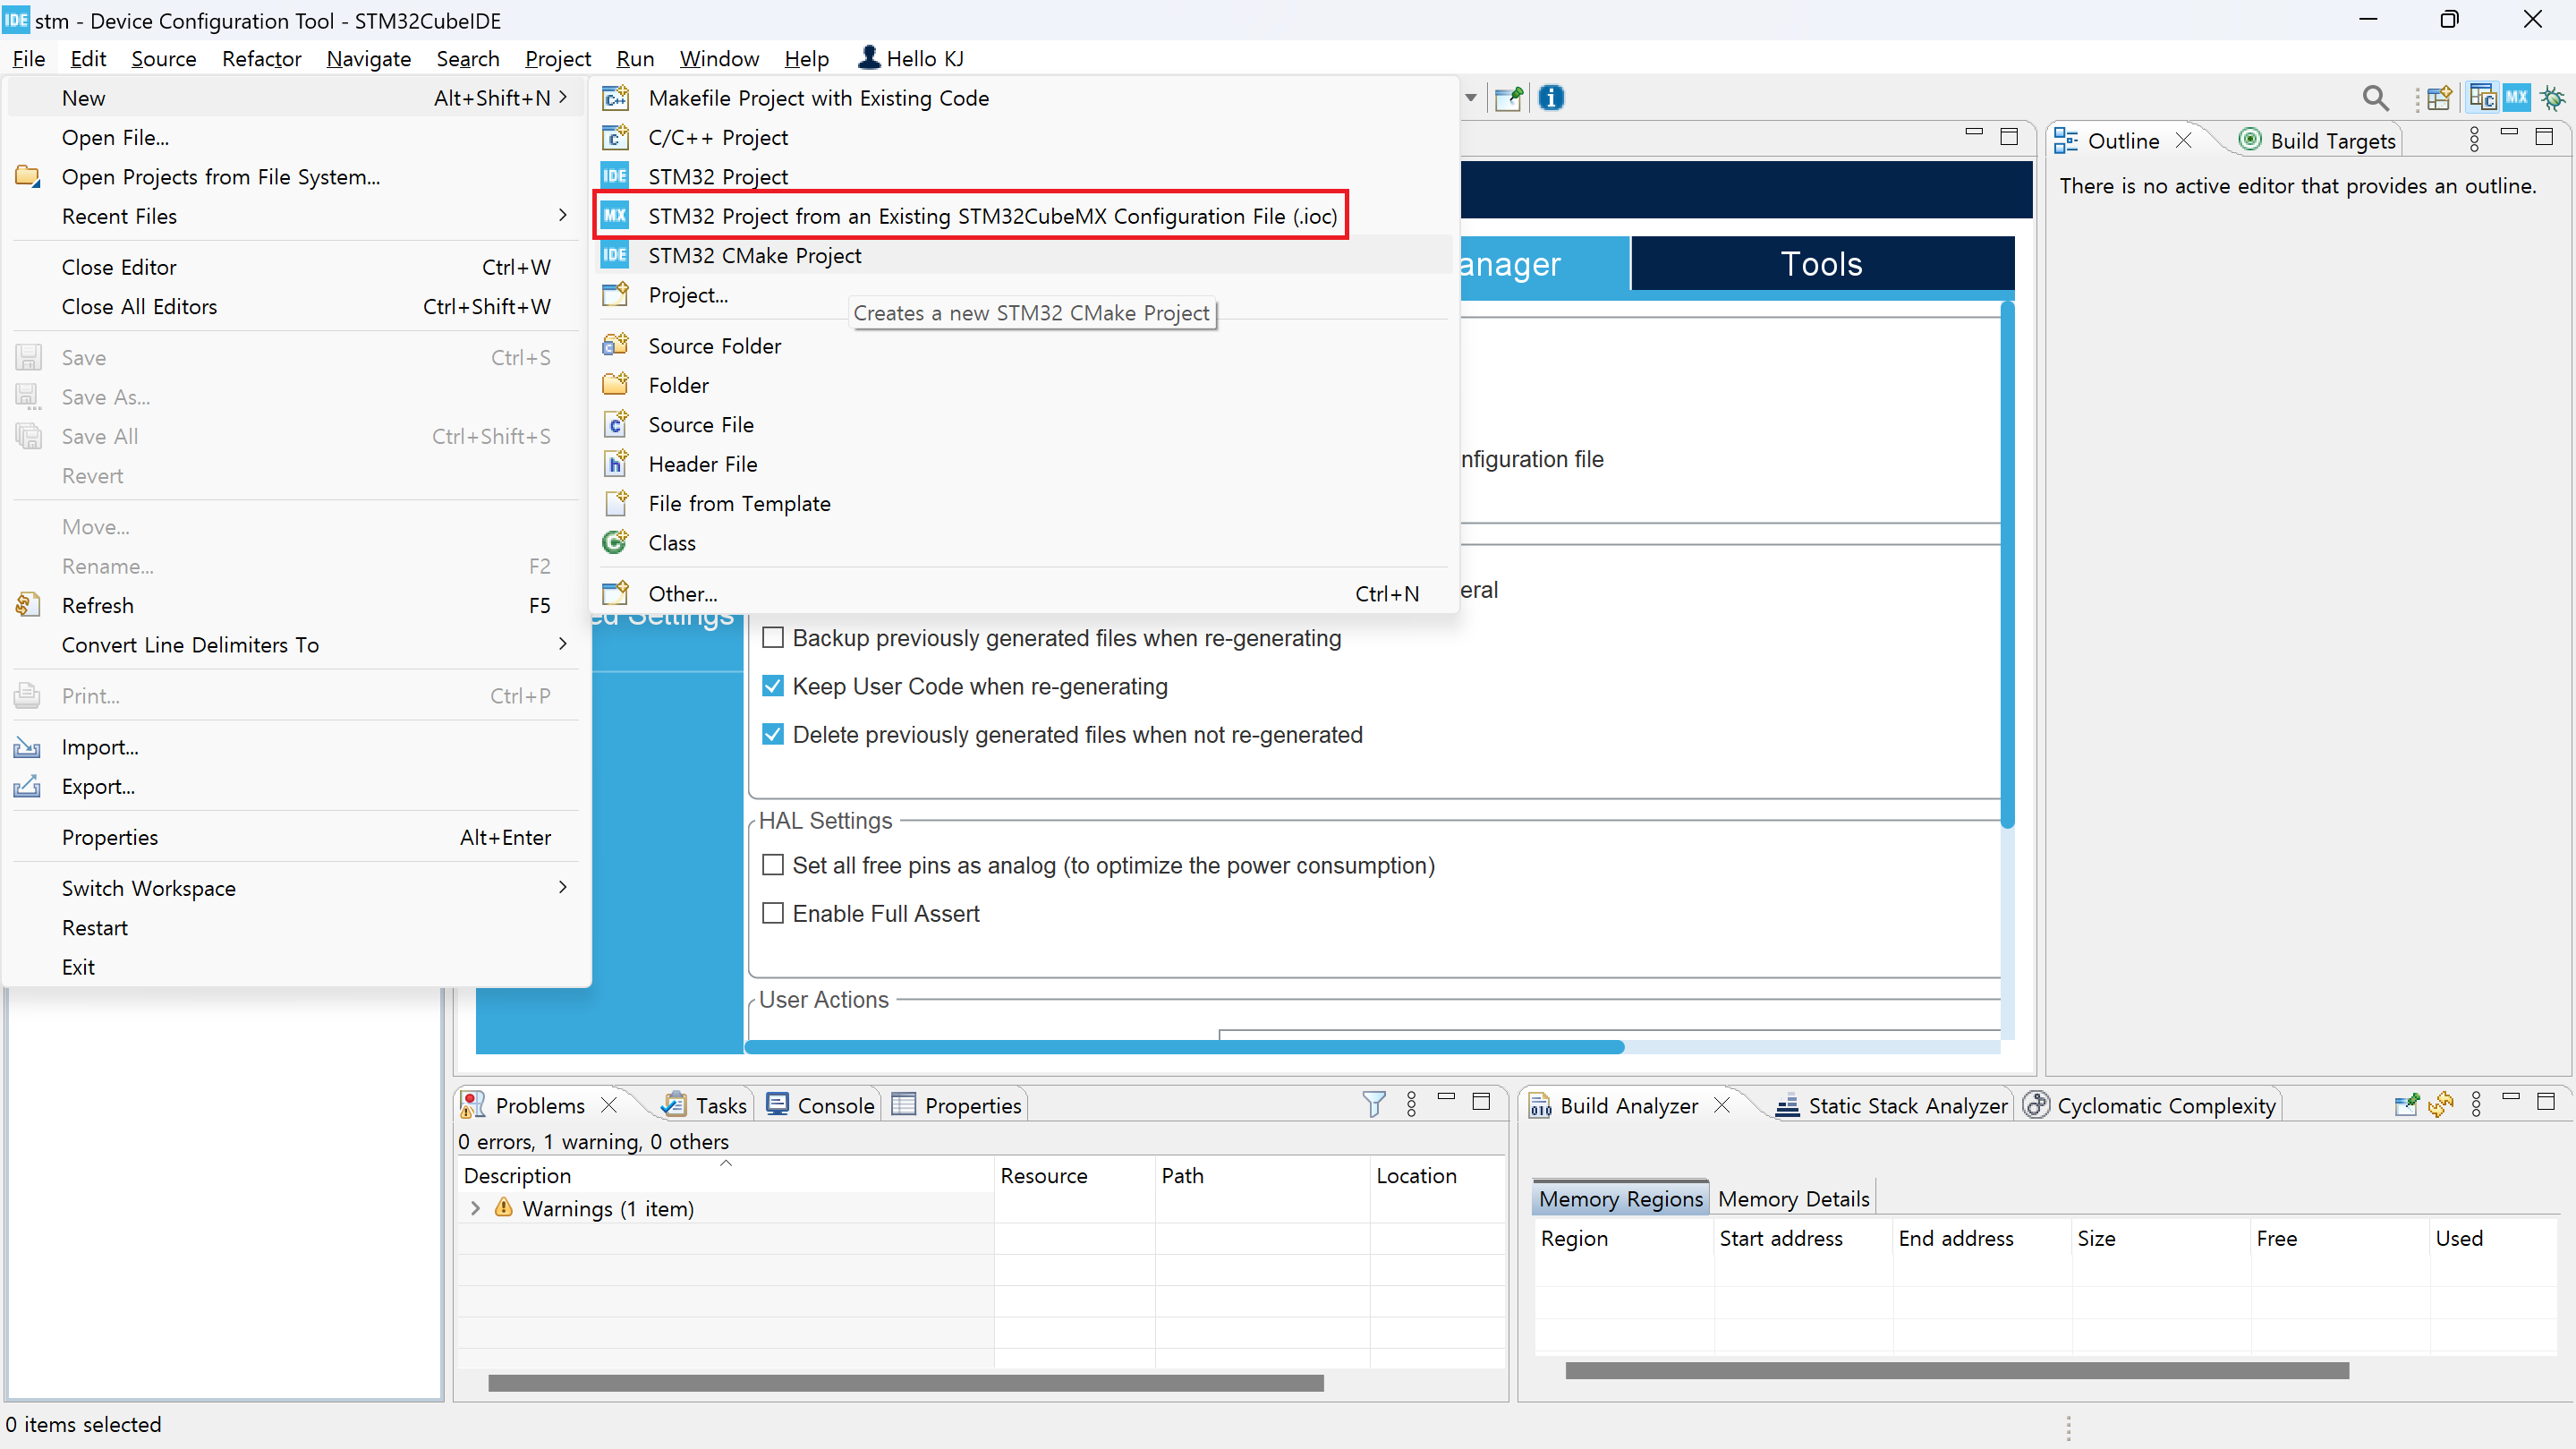The image size is (2576, 1449).
Task: Click the Open Perspective toolbar icon
Action: 2439,98
